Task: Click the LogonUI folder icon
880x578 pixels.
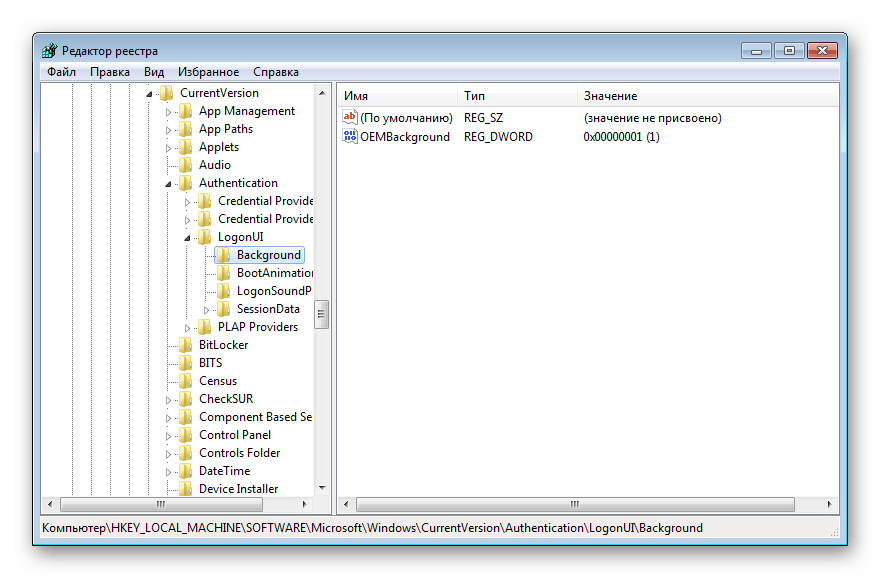Action: point(205,237)
